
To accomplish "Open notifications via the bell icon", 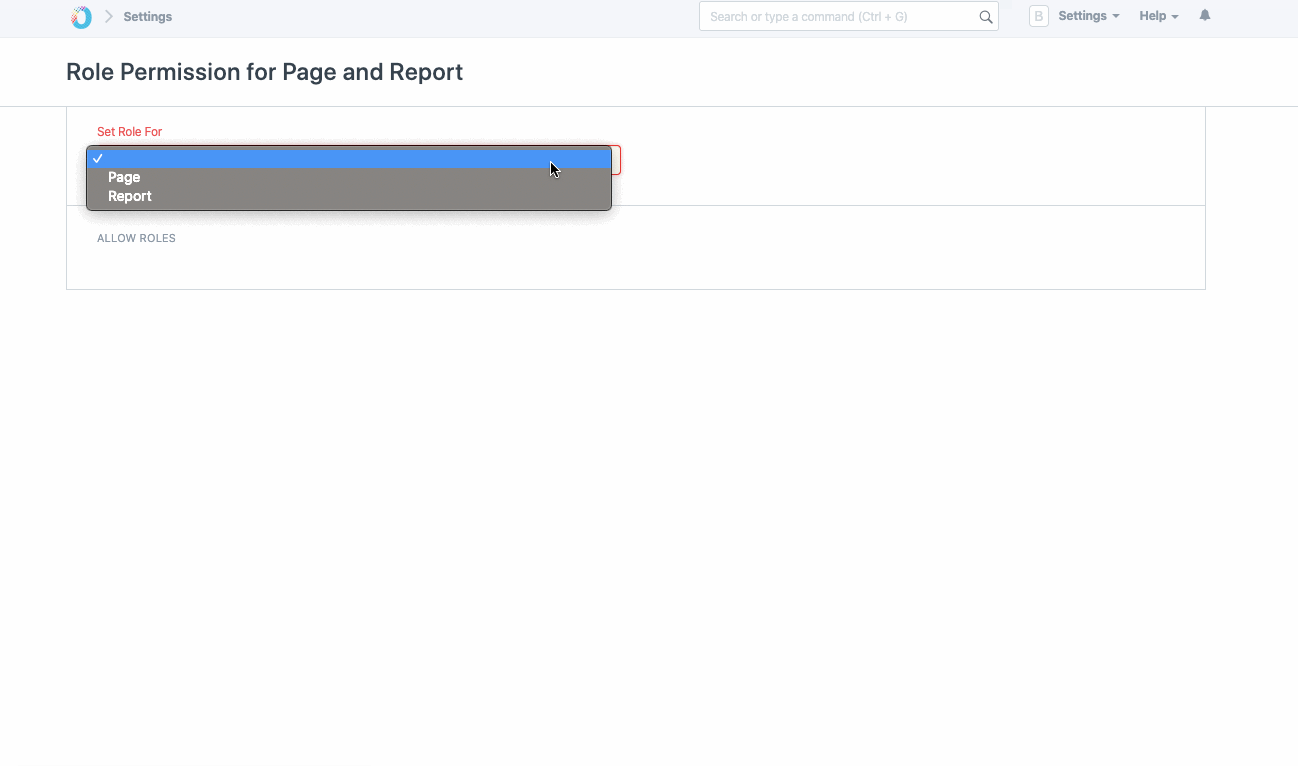I will [x=1204, y=15].
